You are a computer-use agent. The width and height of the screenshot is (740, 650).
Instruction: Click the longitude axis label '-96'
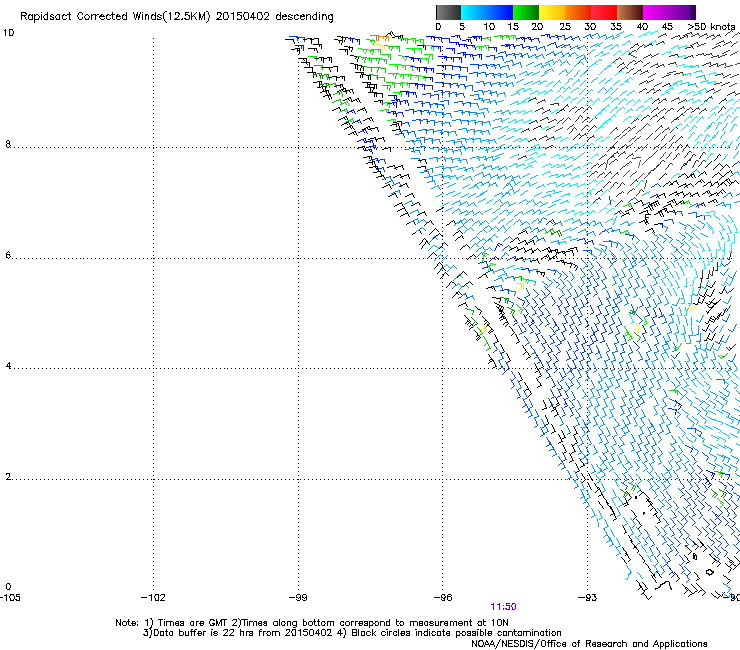(x=443, y=598)
